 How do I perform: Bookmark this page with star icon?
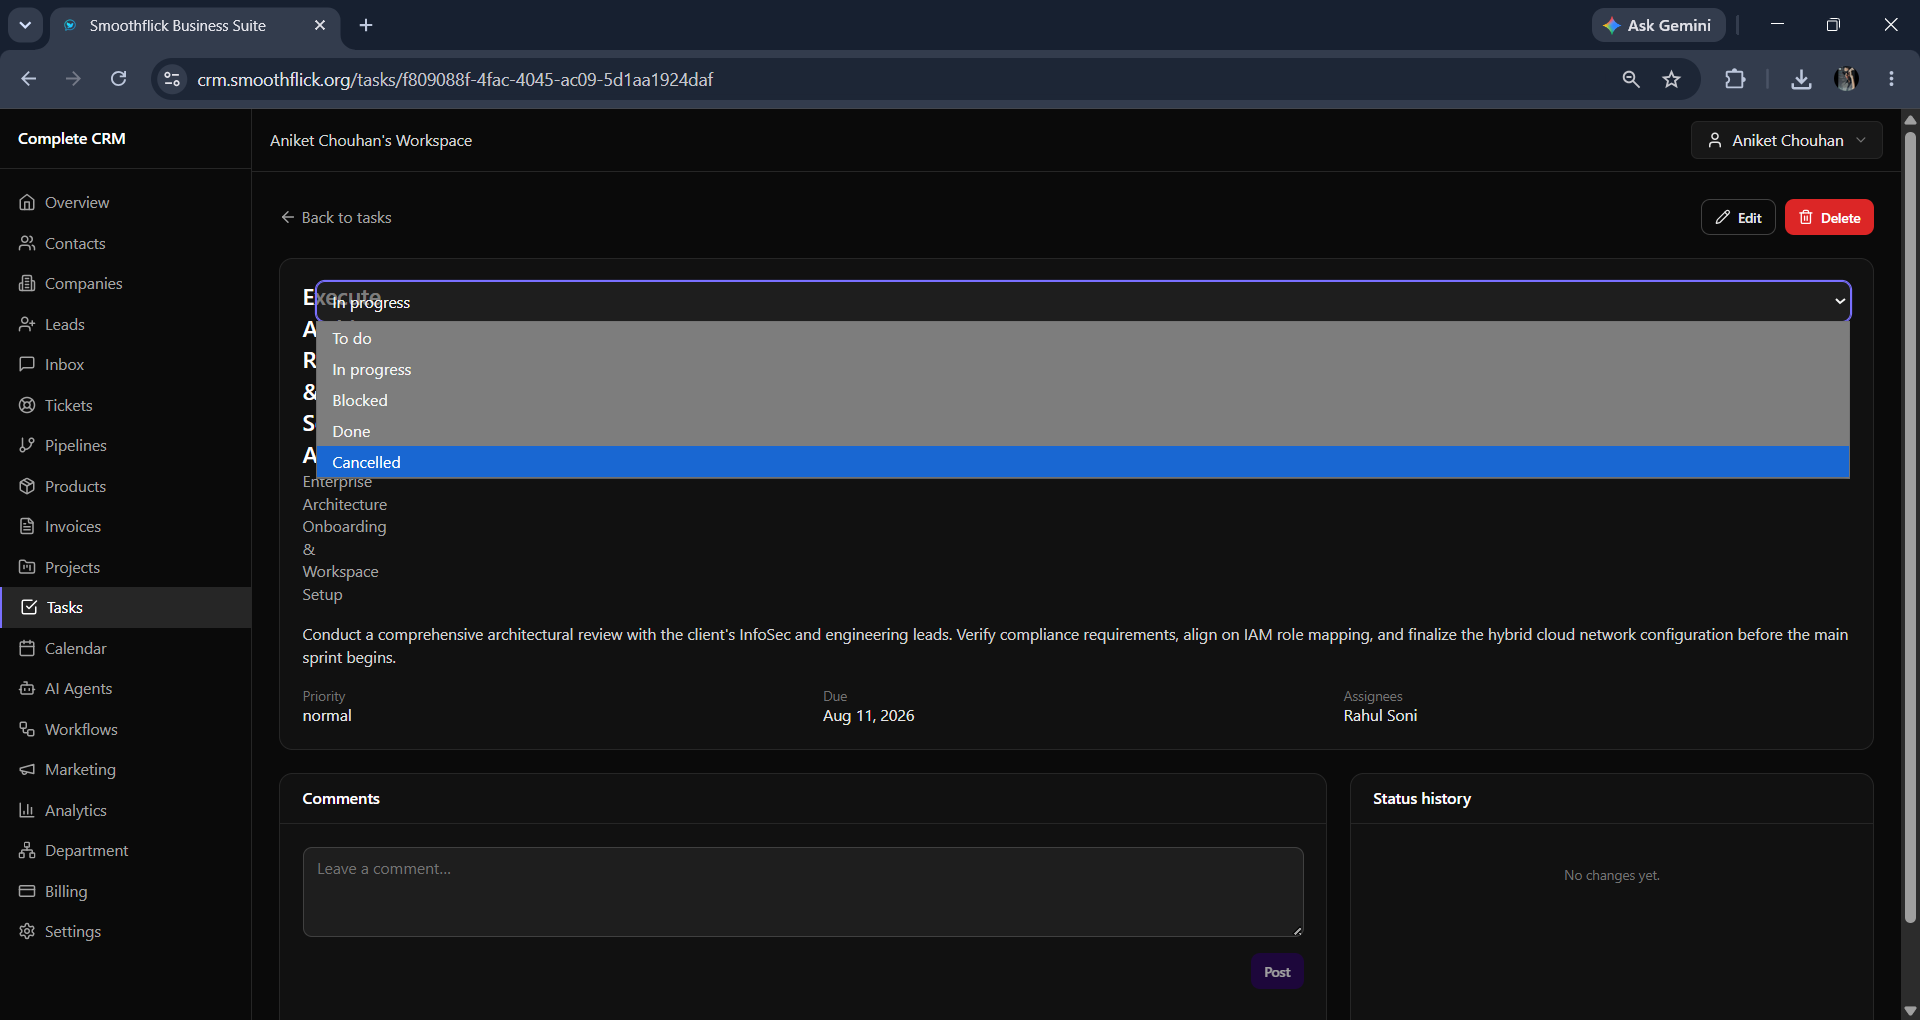1671,79
